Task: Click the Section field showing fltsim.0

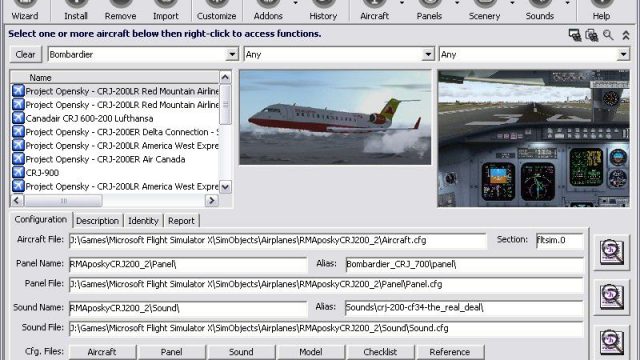Action: click(560, 240)
